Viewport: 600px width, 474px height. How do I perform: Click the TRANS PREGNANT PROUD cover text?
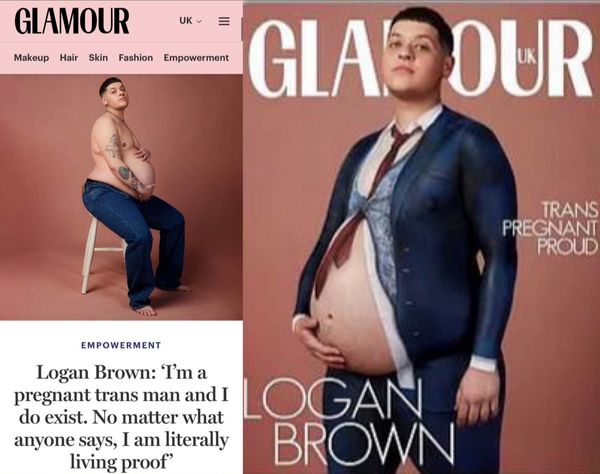(550, 228)
